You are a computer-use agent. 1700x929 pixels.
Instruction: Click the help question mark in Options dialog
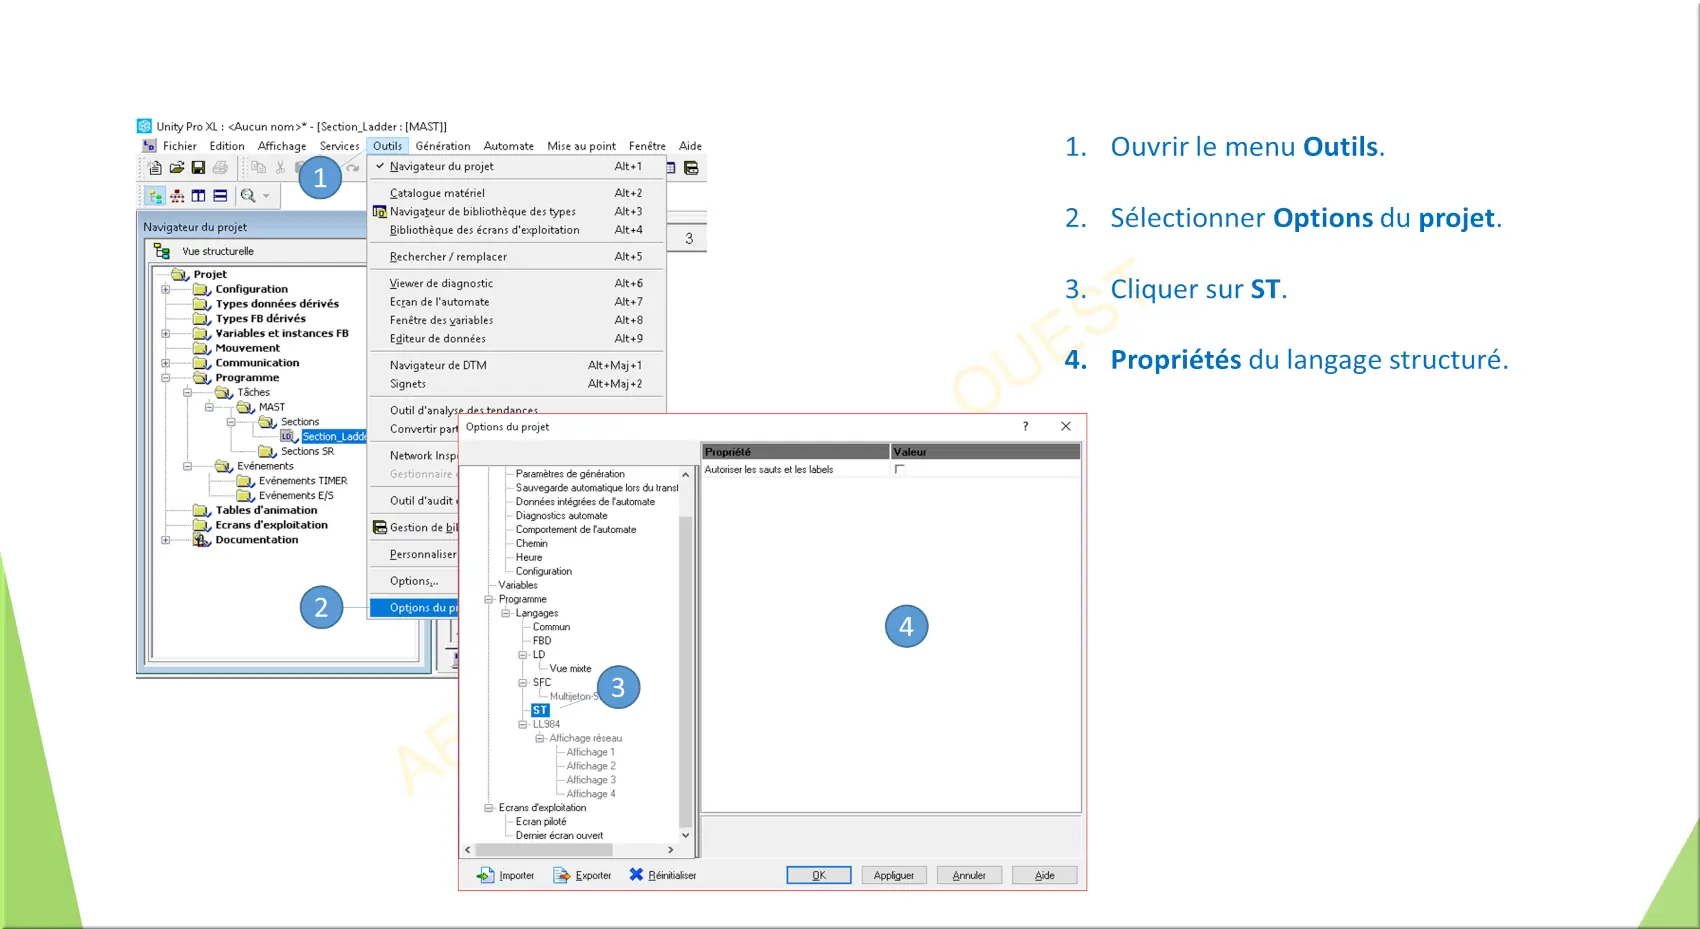click(1025, 426)
